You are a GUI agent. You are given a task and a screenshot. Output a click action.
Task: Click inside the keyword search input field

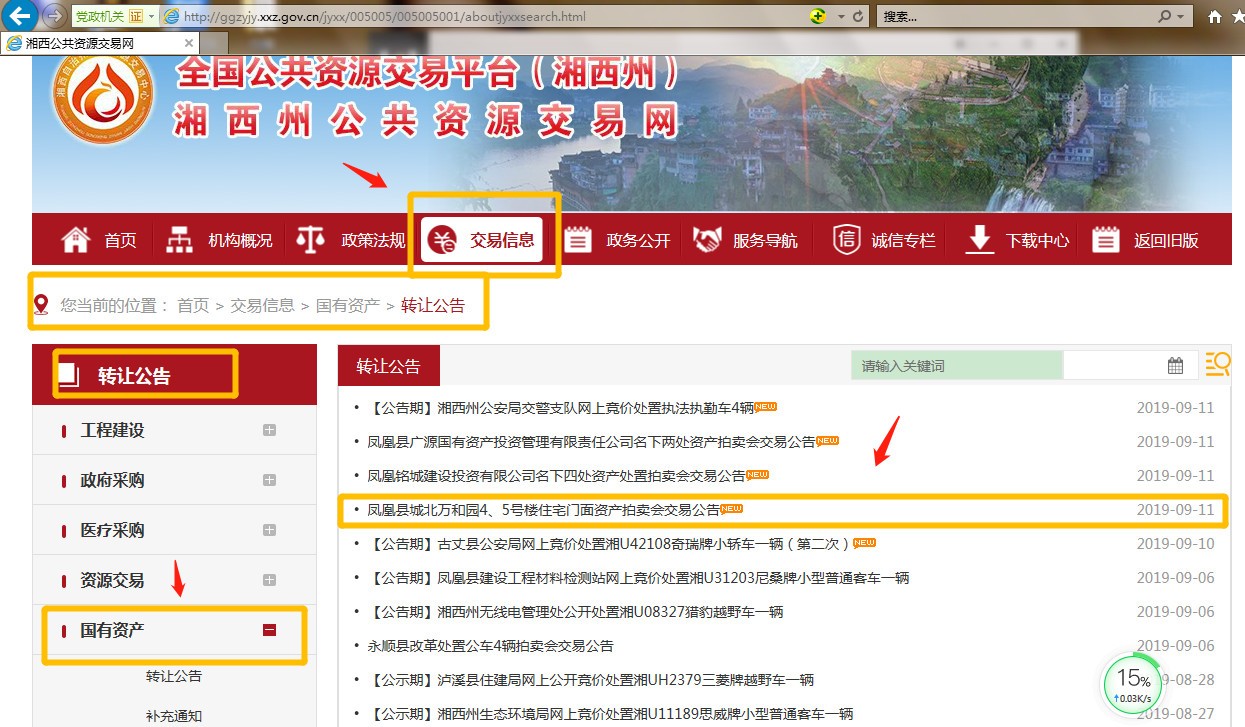tap(957, 364)
